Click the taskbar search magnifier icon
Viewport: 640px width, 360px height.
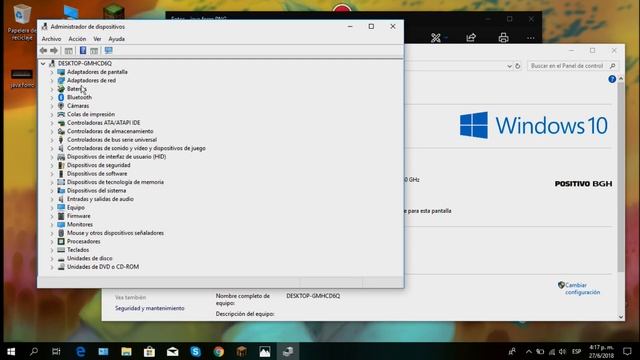click(x=34, y=351)
